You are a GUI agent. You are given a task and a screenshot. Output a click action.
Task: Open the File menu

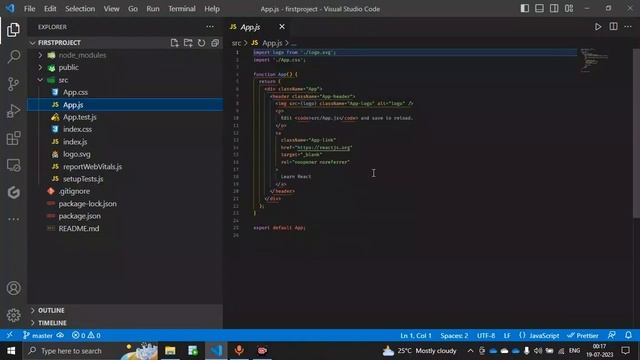(x=29, y=9)
